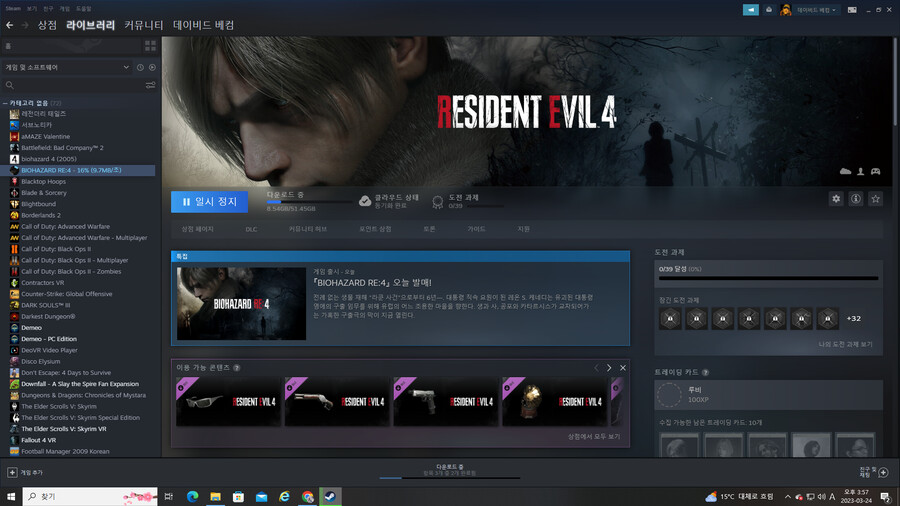Show next available content items
900x506 pixels.
point(609,368)
